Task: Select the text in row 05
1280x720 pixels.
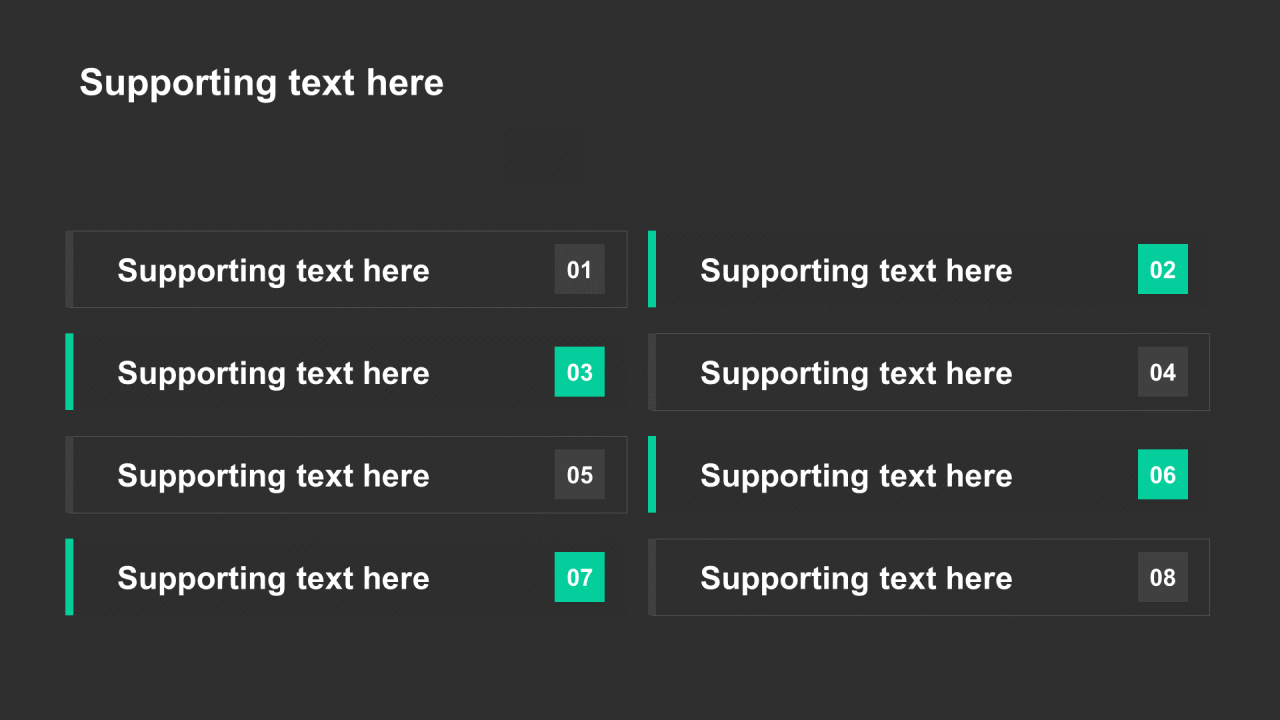Action: coord(273,476)
